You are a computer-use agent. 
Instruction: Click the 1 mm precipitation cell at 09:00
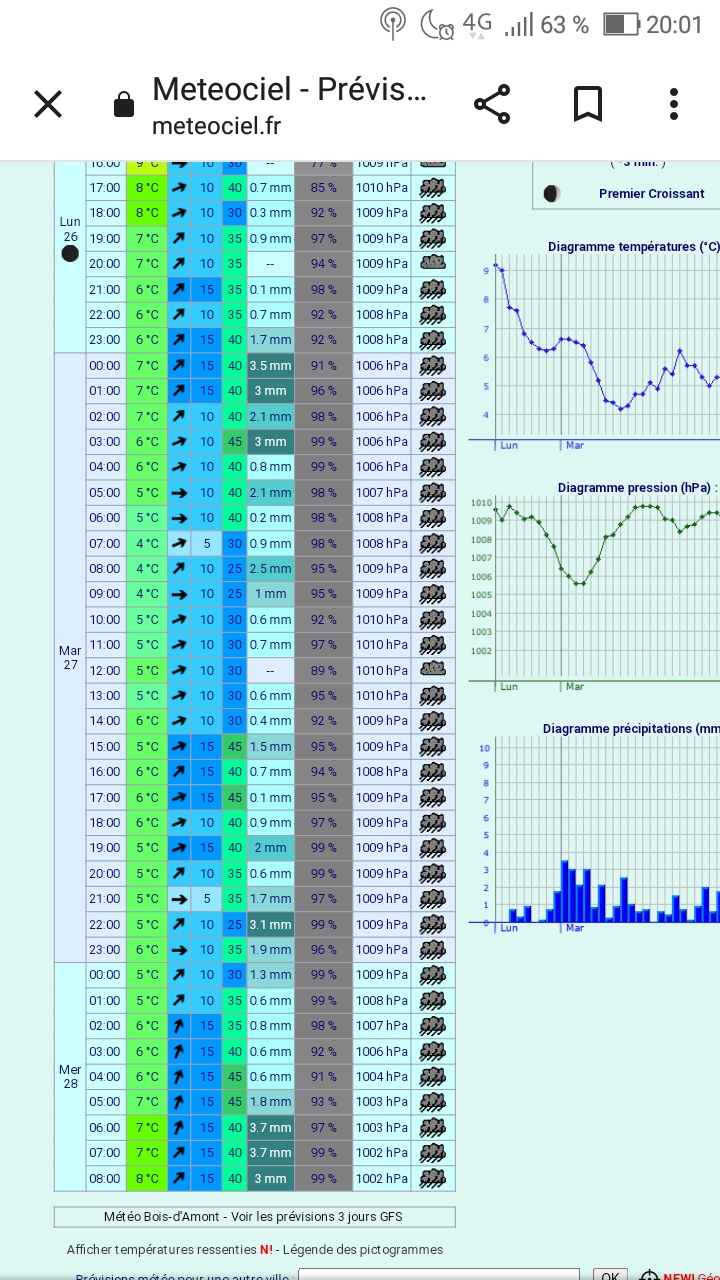click(270, 594)
